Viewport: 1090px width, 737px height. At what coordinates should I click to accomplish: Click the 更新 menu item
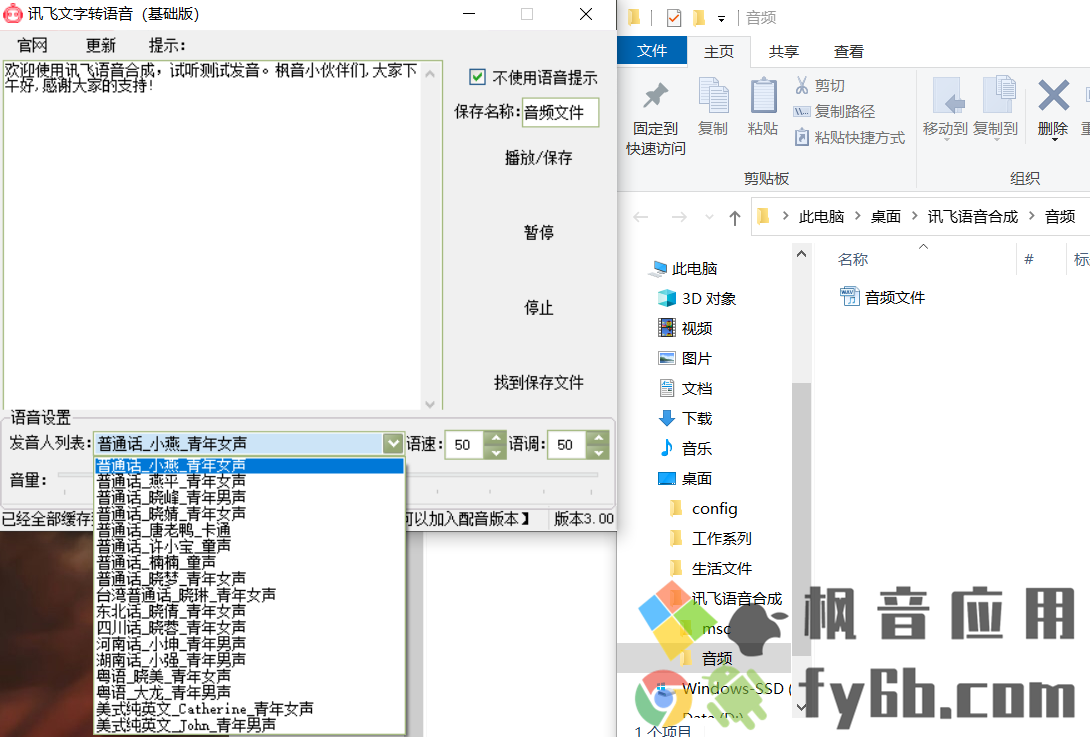point(101,46)
